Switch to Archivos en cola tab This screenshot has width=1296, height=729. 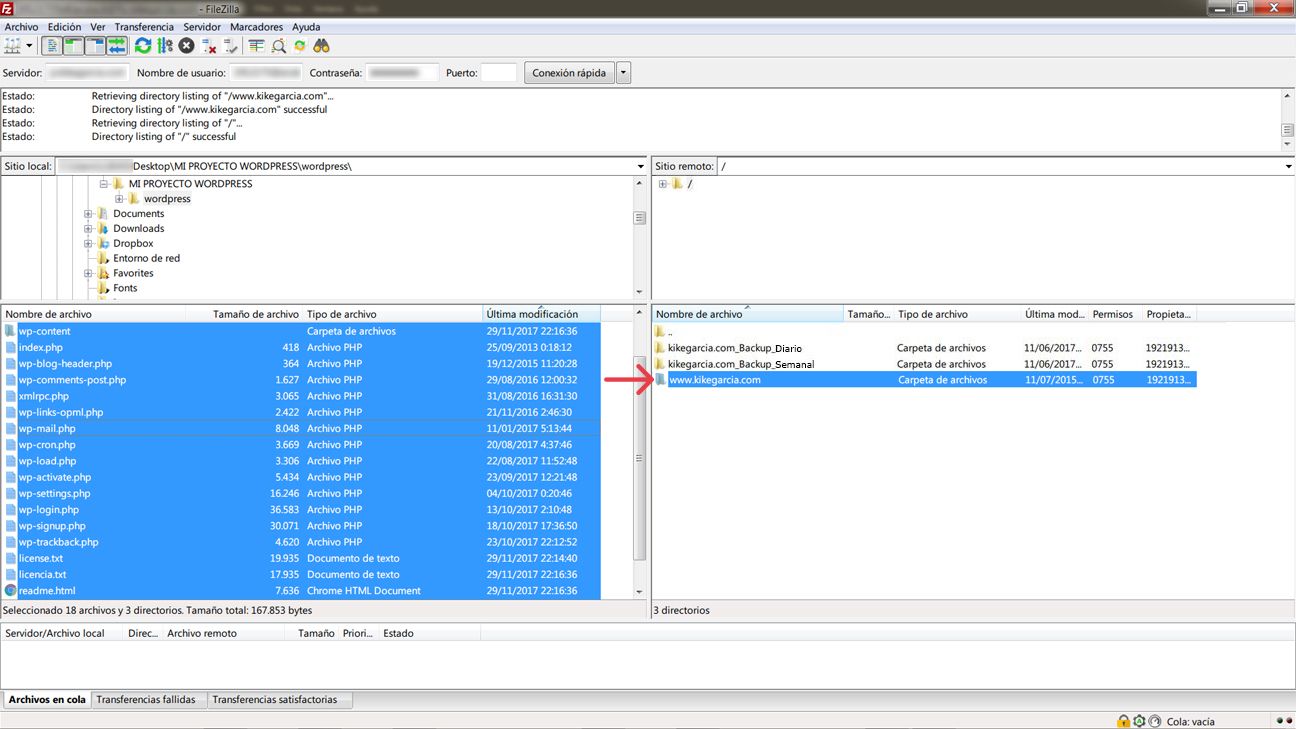47,700
